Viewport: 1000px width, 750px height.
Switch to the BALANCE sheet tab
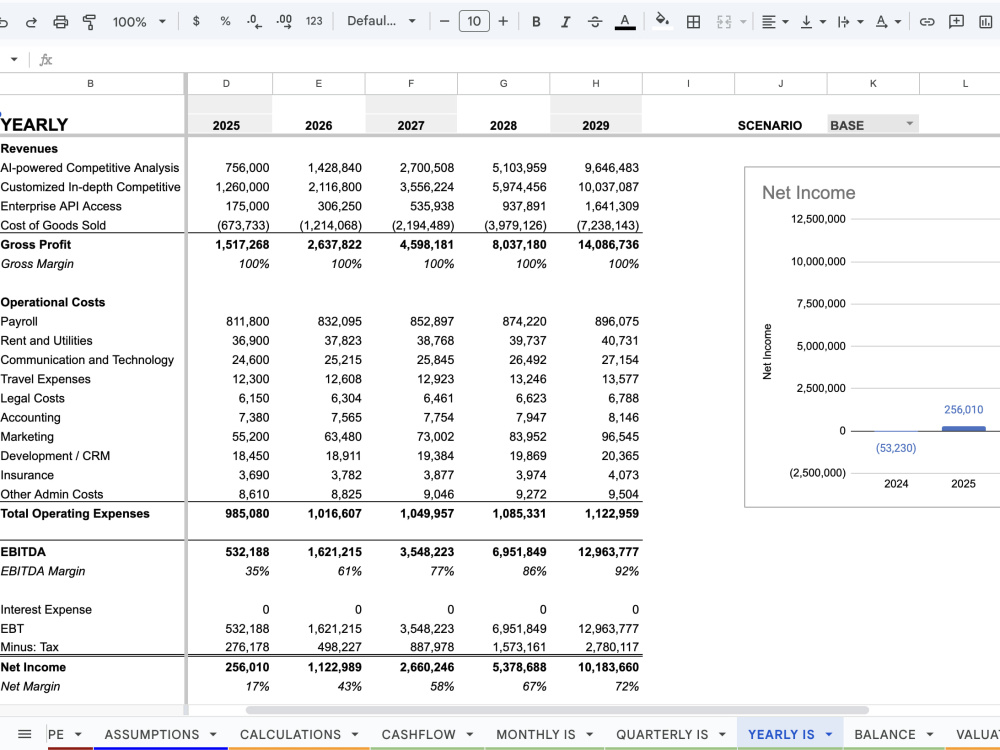point(885,734)
